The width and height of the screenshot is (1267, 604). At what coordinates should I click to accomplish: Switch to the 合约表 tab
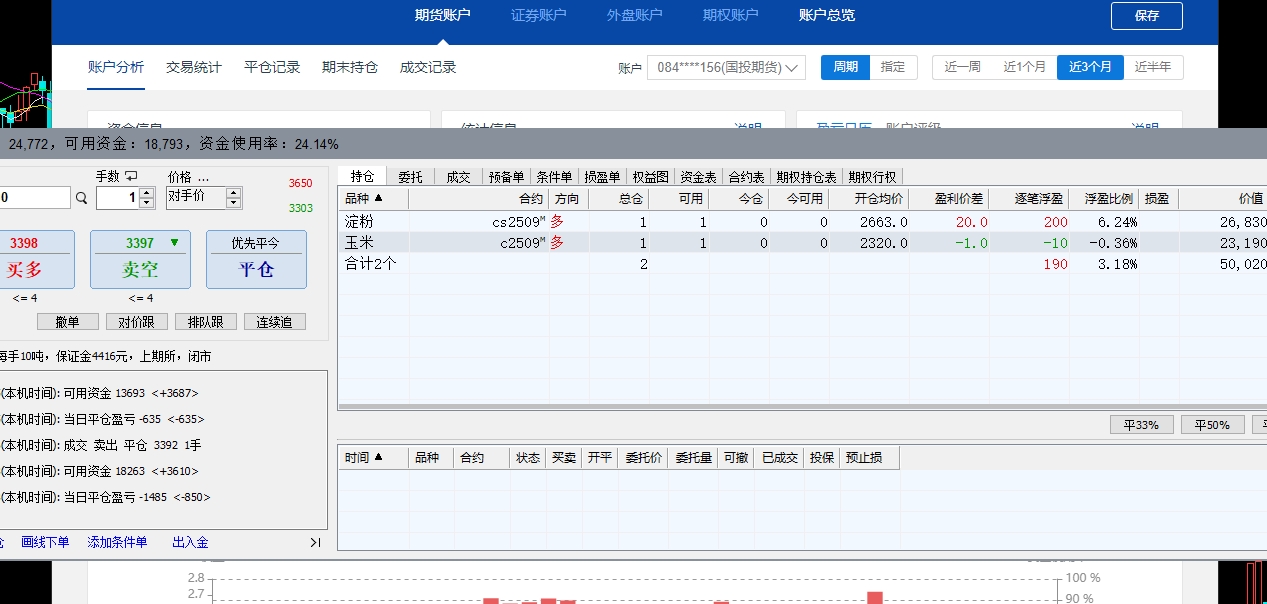[746, 177]
